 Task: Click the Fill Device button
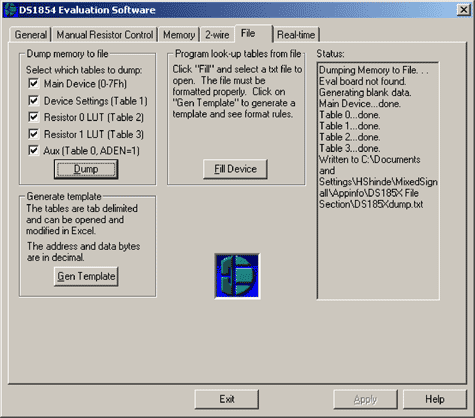235,169
